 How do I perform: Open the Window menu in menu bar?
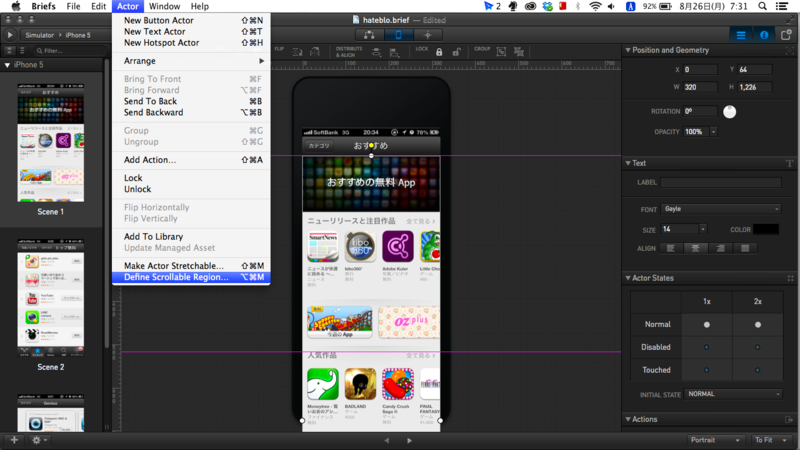point(164,6)
